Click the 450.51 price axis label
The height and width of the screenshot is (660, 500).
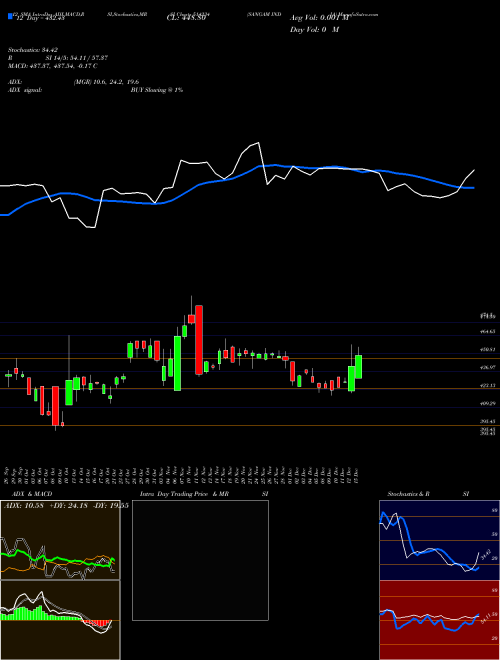[489, 349]
